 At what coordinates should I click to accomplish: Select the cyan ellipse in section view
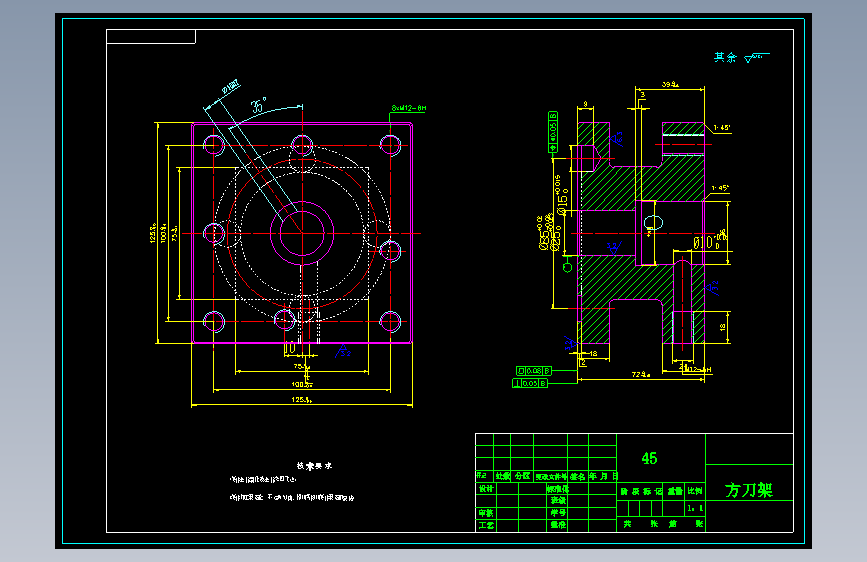pyautogui.click(x=653, y=222)
